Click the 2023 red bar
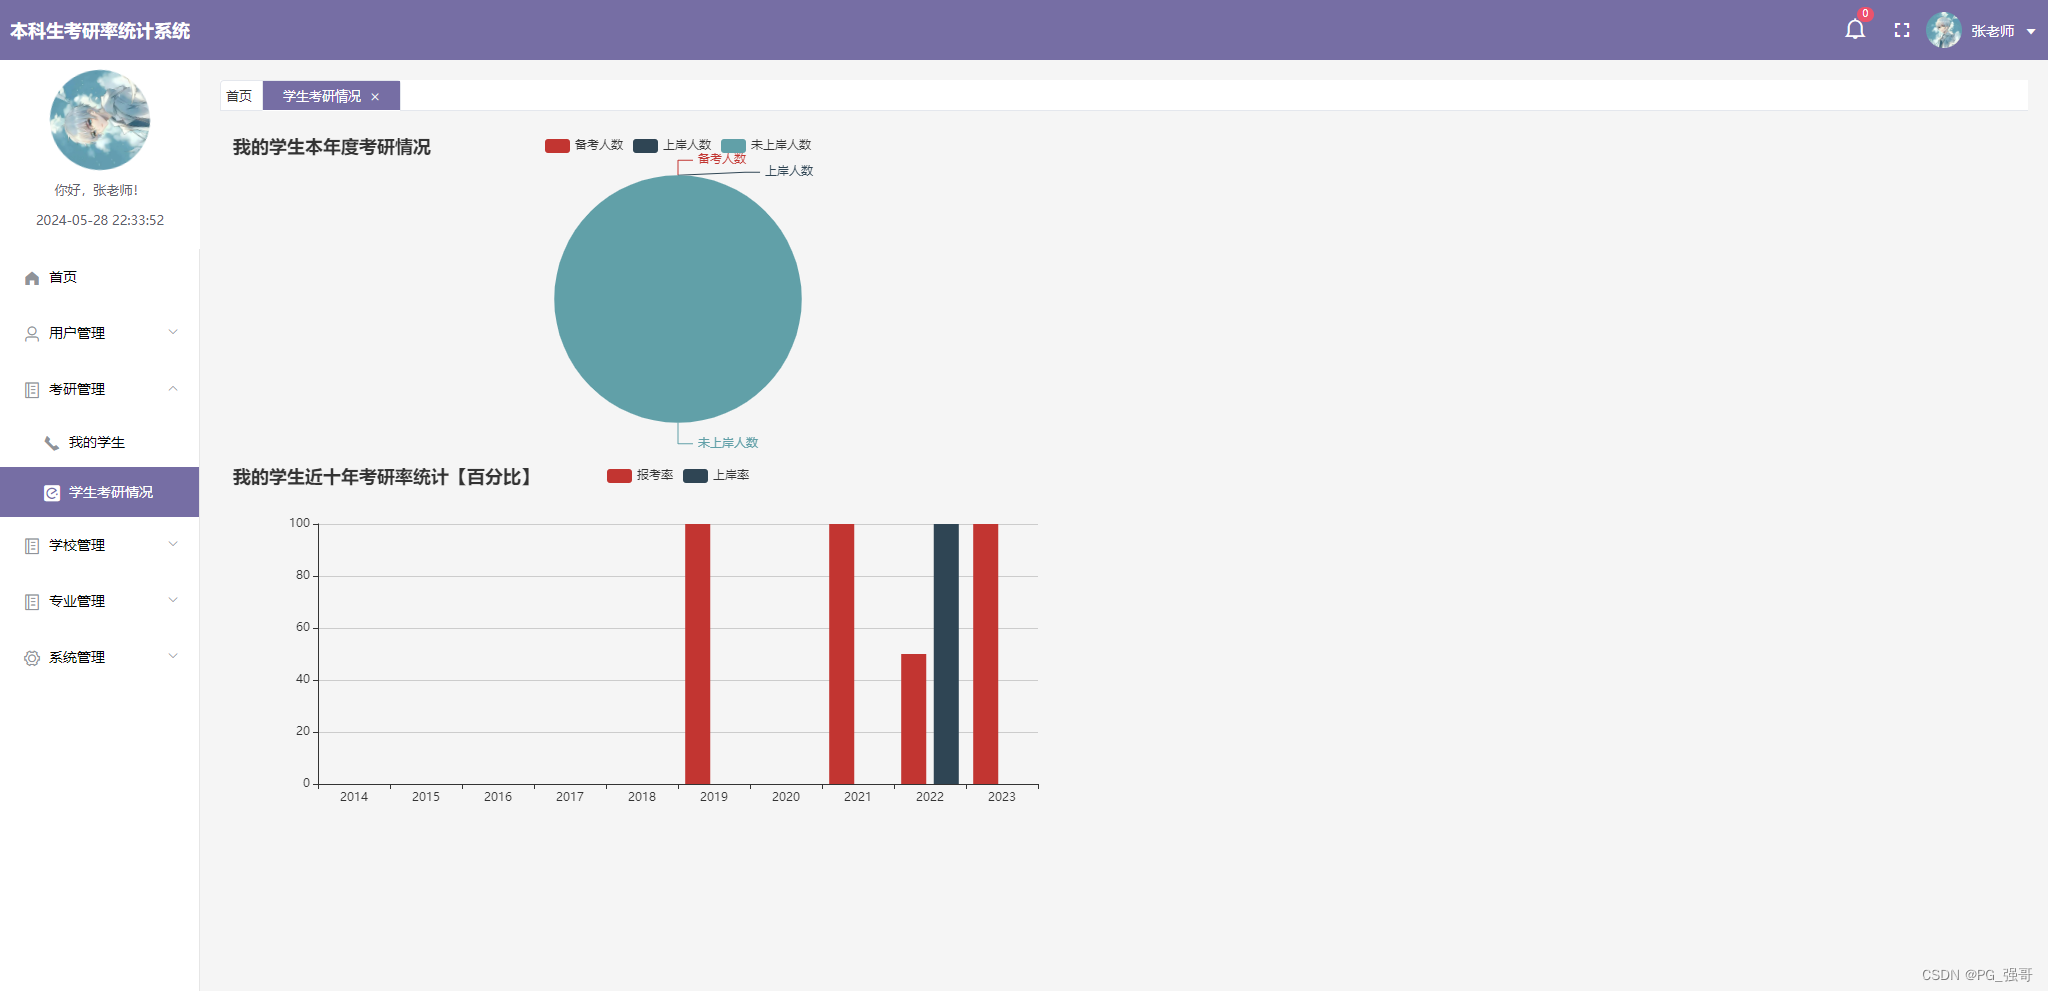Viewport: 2048px width, 991px height. coord(986,654)
